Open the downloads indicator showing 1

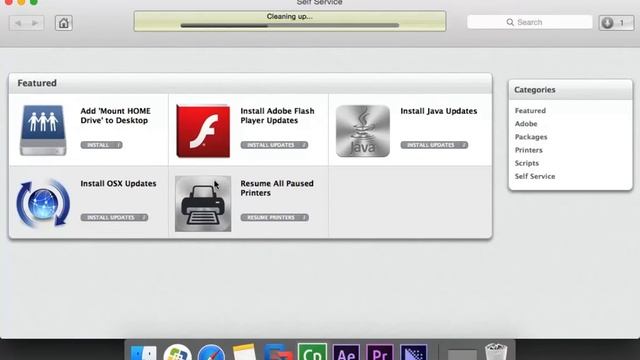[x=616, y=23]
